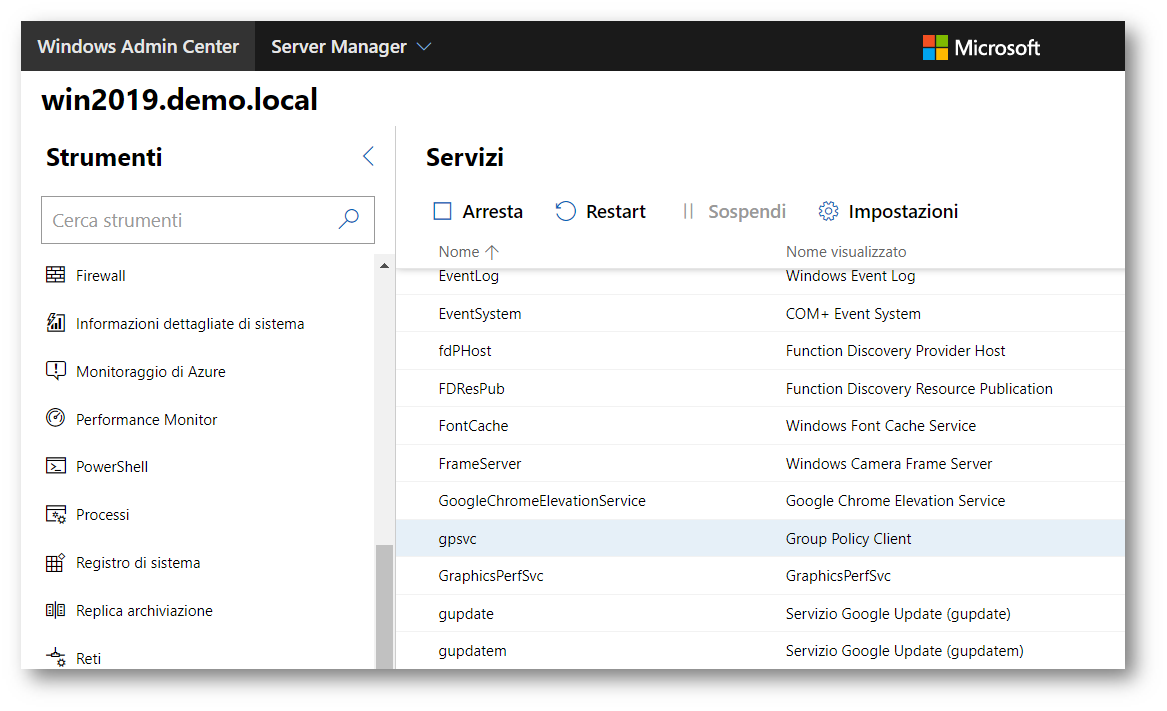Click the search magnifier in Cerca strumenti
The height and width of the screenshot is (711, 1167).
(349, 219)
